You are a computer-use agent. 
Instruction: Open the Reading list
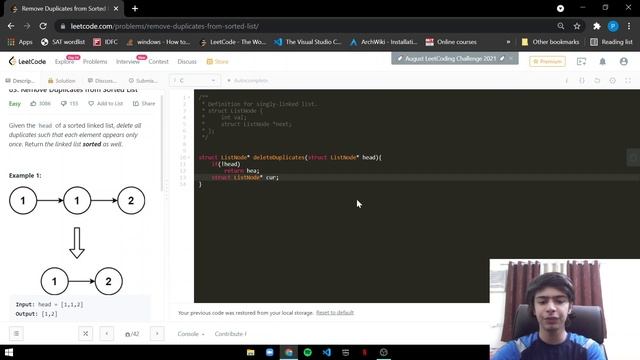(611, 42)
